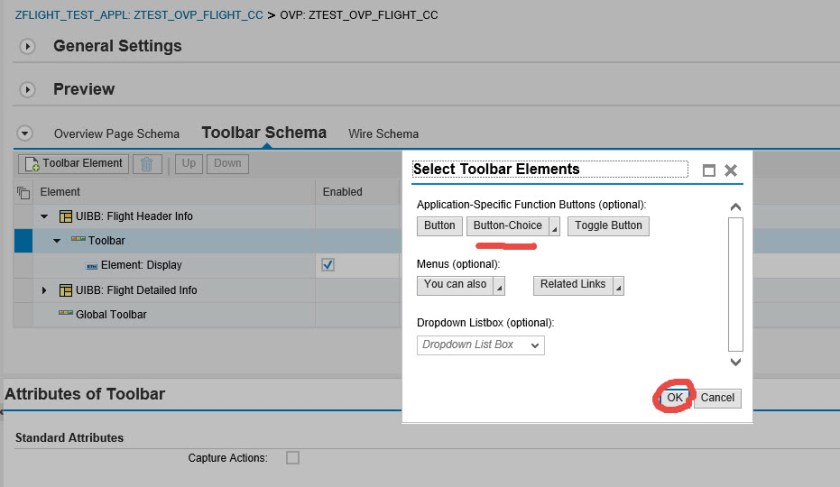The image size is (840, 487).
Task: Click the dialog scroll up arrow
Action: pos(736,207)
